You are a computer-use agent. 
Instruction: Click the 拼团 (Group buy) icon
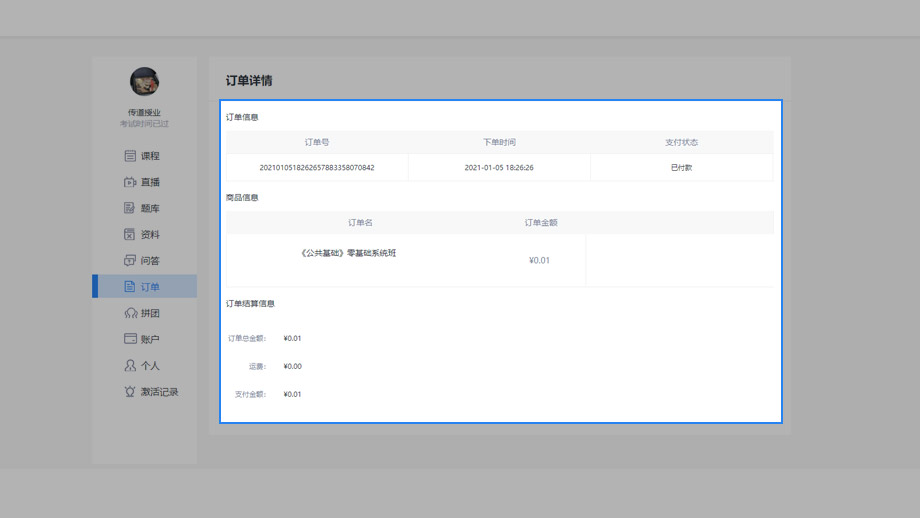coord(130,313)
